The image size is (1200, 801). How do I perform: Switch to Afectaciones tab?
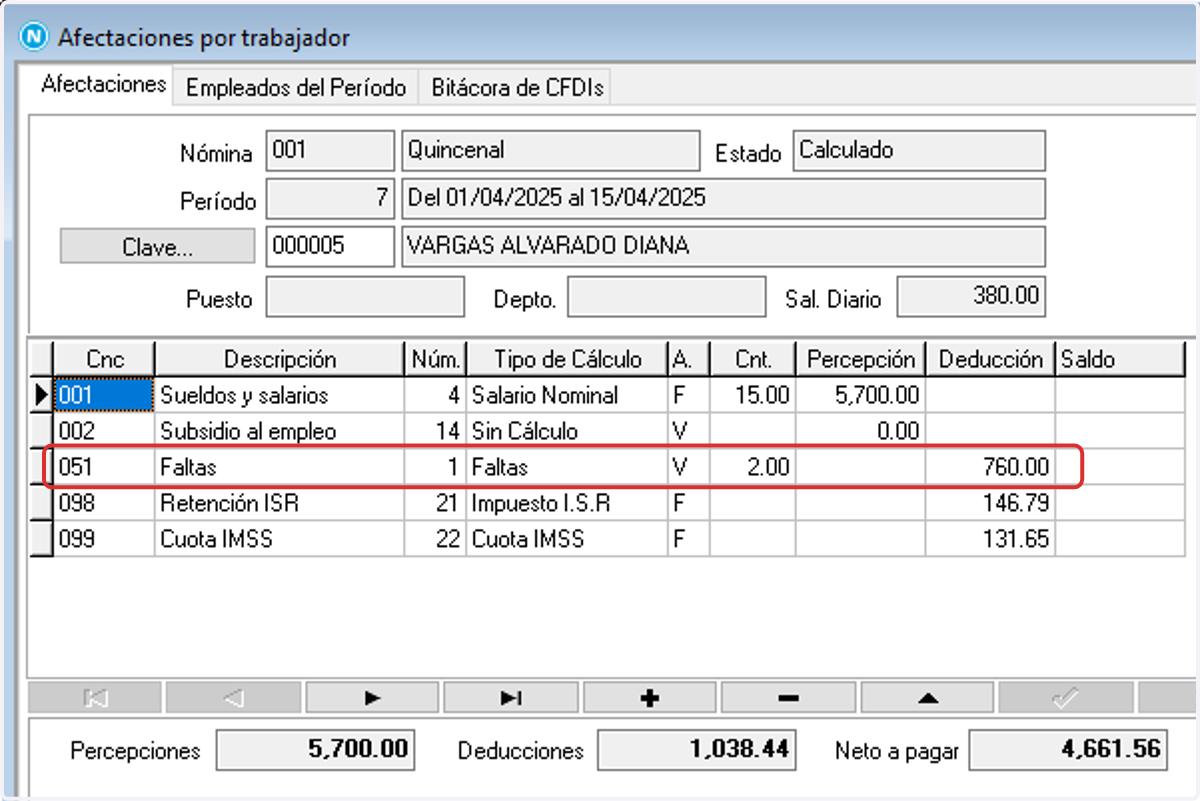(103, 84)
